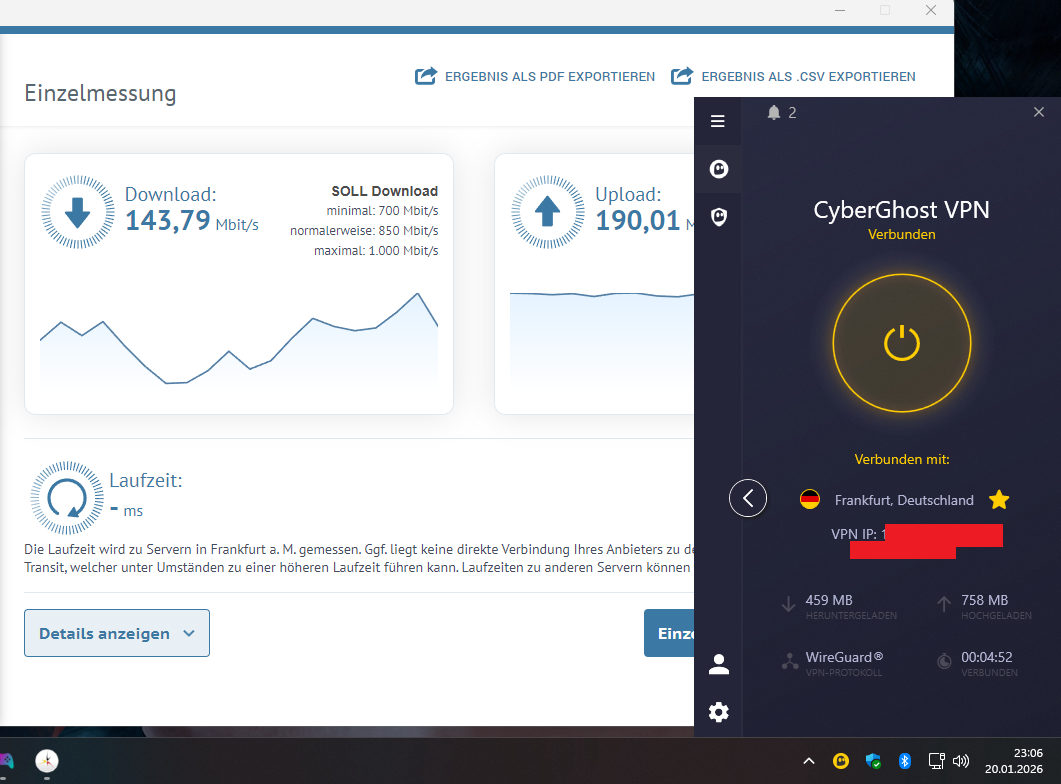Show hidden tray icons chevron

pos(809,761)
